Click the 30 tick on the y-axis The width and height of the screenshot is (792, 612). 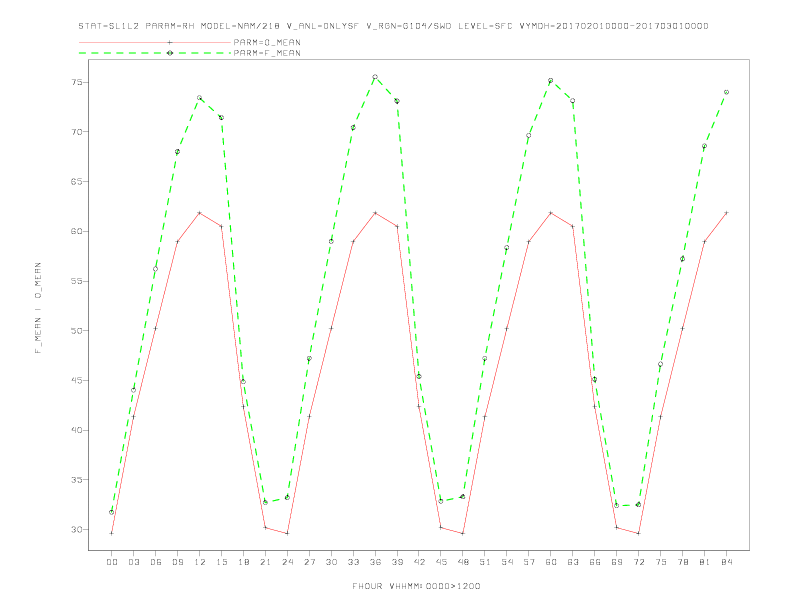(77, 530)
